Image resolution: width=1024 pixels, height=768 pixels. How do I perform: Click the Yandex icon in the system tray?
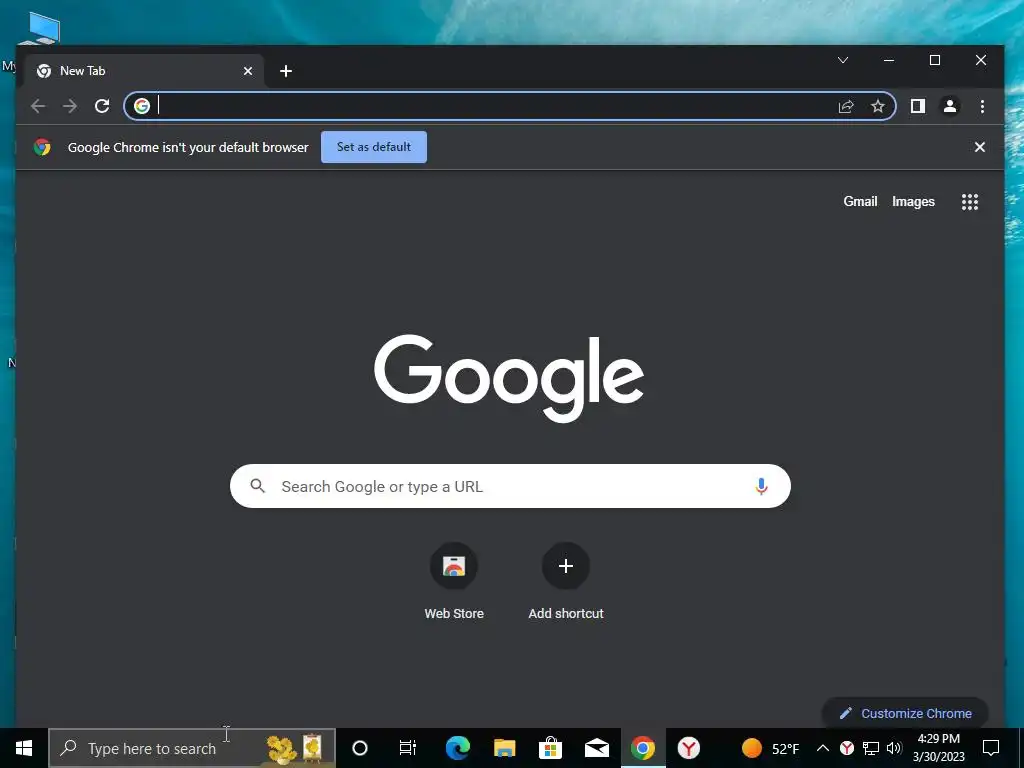coord(846,748)
